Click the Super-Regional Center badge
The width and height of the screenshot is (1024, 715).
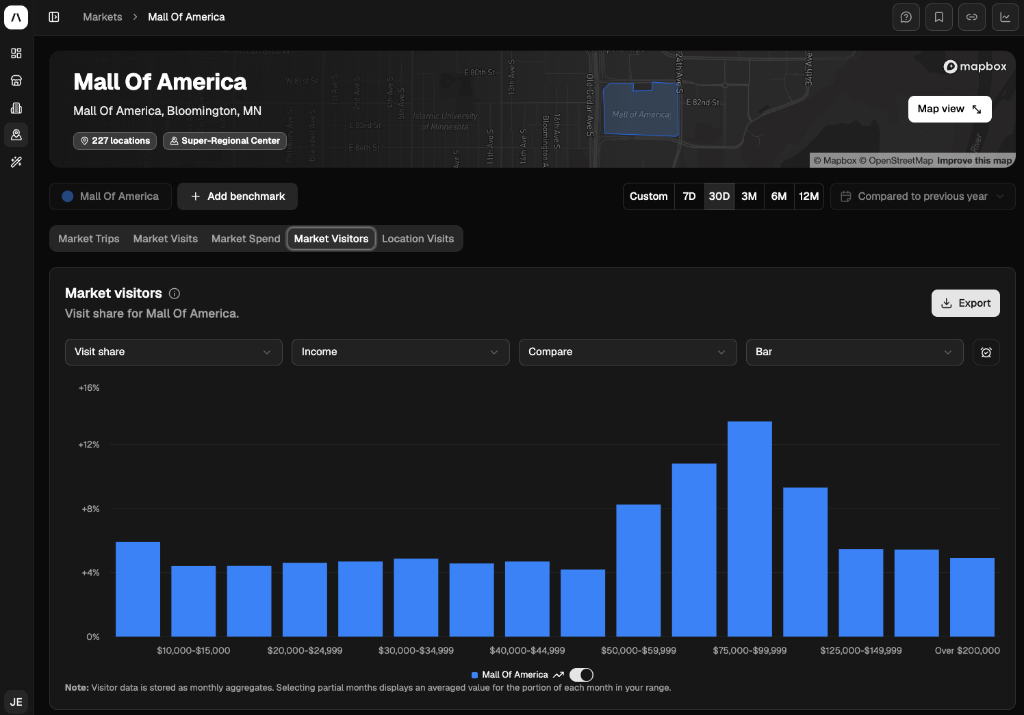pyautogui.click(x=225, y=141)
